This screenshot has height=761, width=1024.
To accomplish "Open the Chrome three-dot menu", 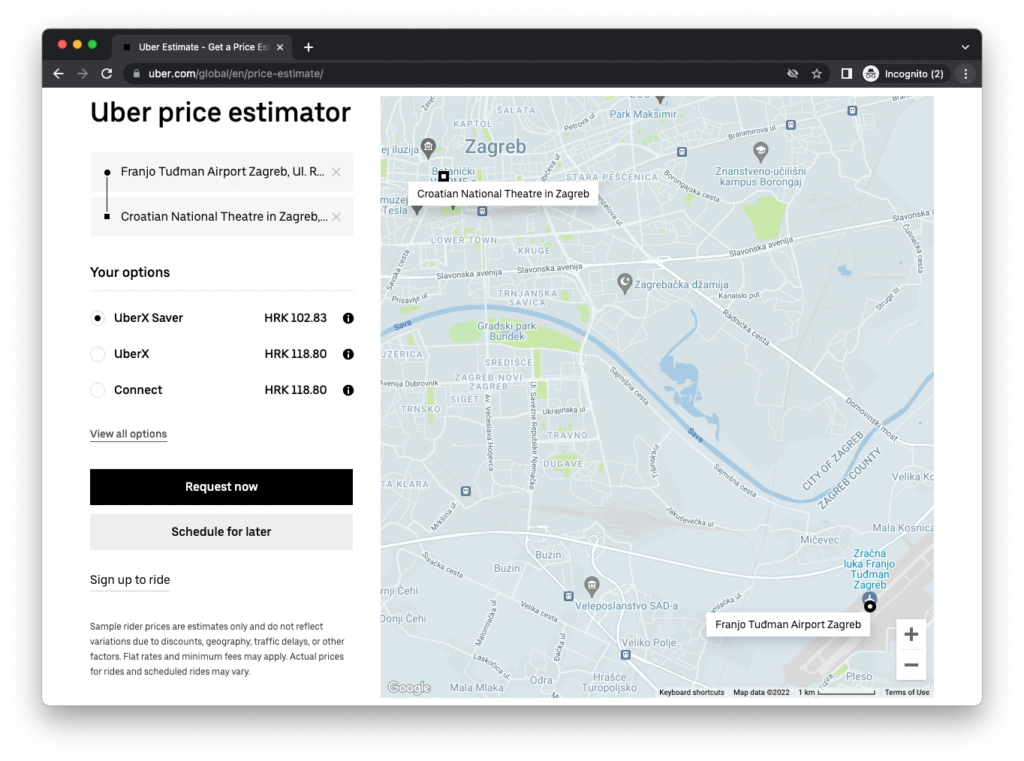I will 965,74.
